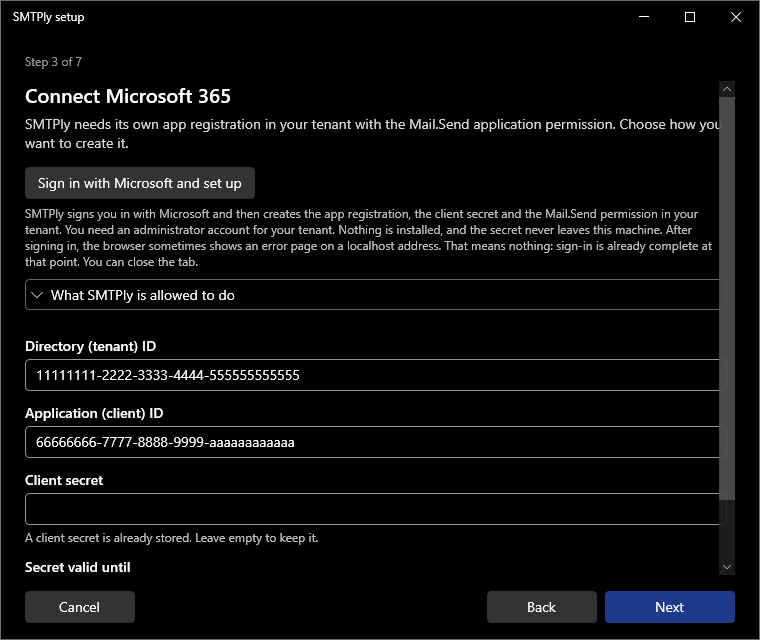
Task: Minimize the SMTPly setup window
Action: point(644,17)
